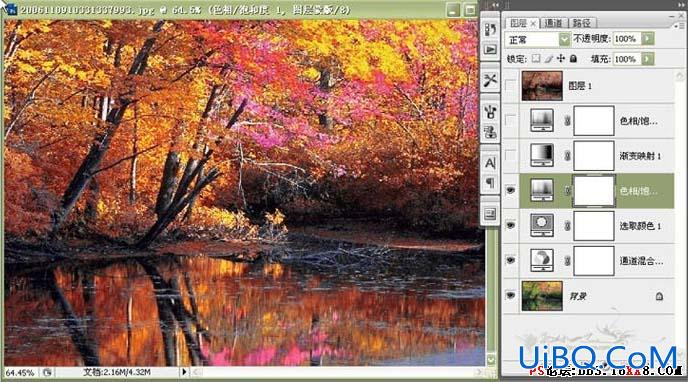Click the 渐变映射 1 layer name

tap(640, 156)
